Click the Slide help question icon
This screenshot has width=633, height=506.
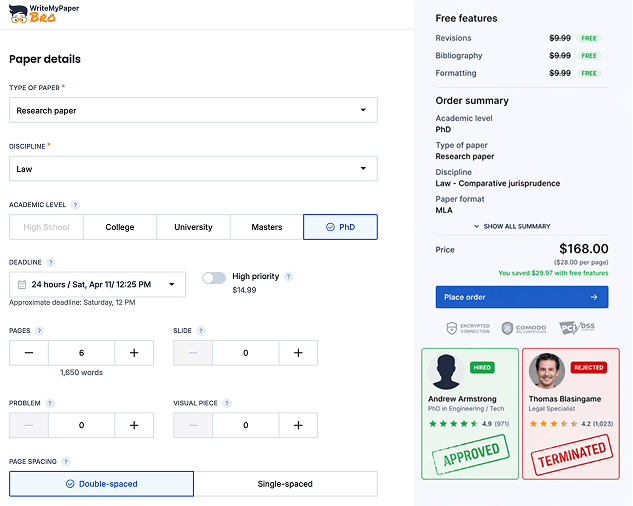pyautogui.click(x=201, y=330)
